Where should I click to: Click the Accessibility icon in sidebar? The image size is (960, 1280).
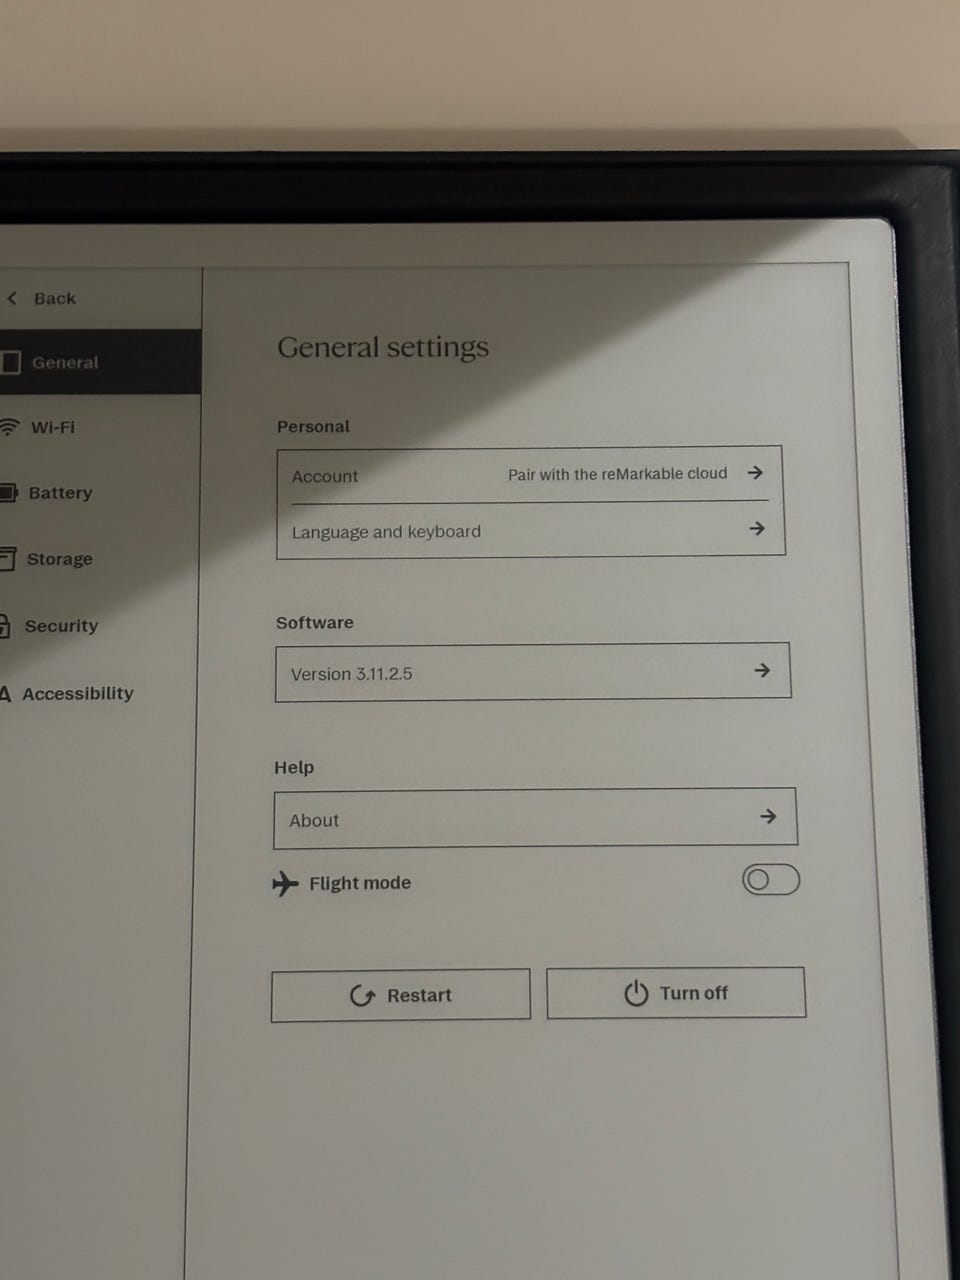[x=5, y=693]
